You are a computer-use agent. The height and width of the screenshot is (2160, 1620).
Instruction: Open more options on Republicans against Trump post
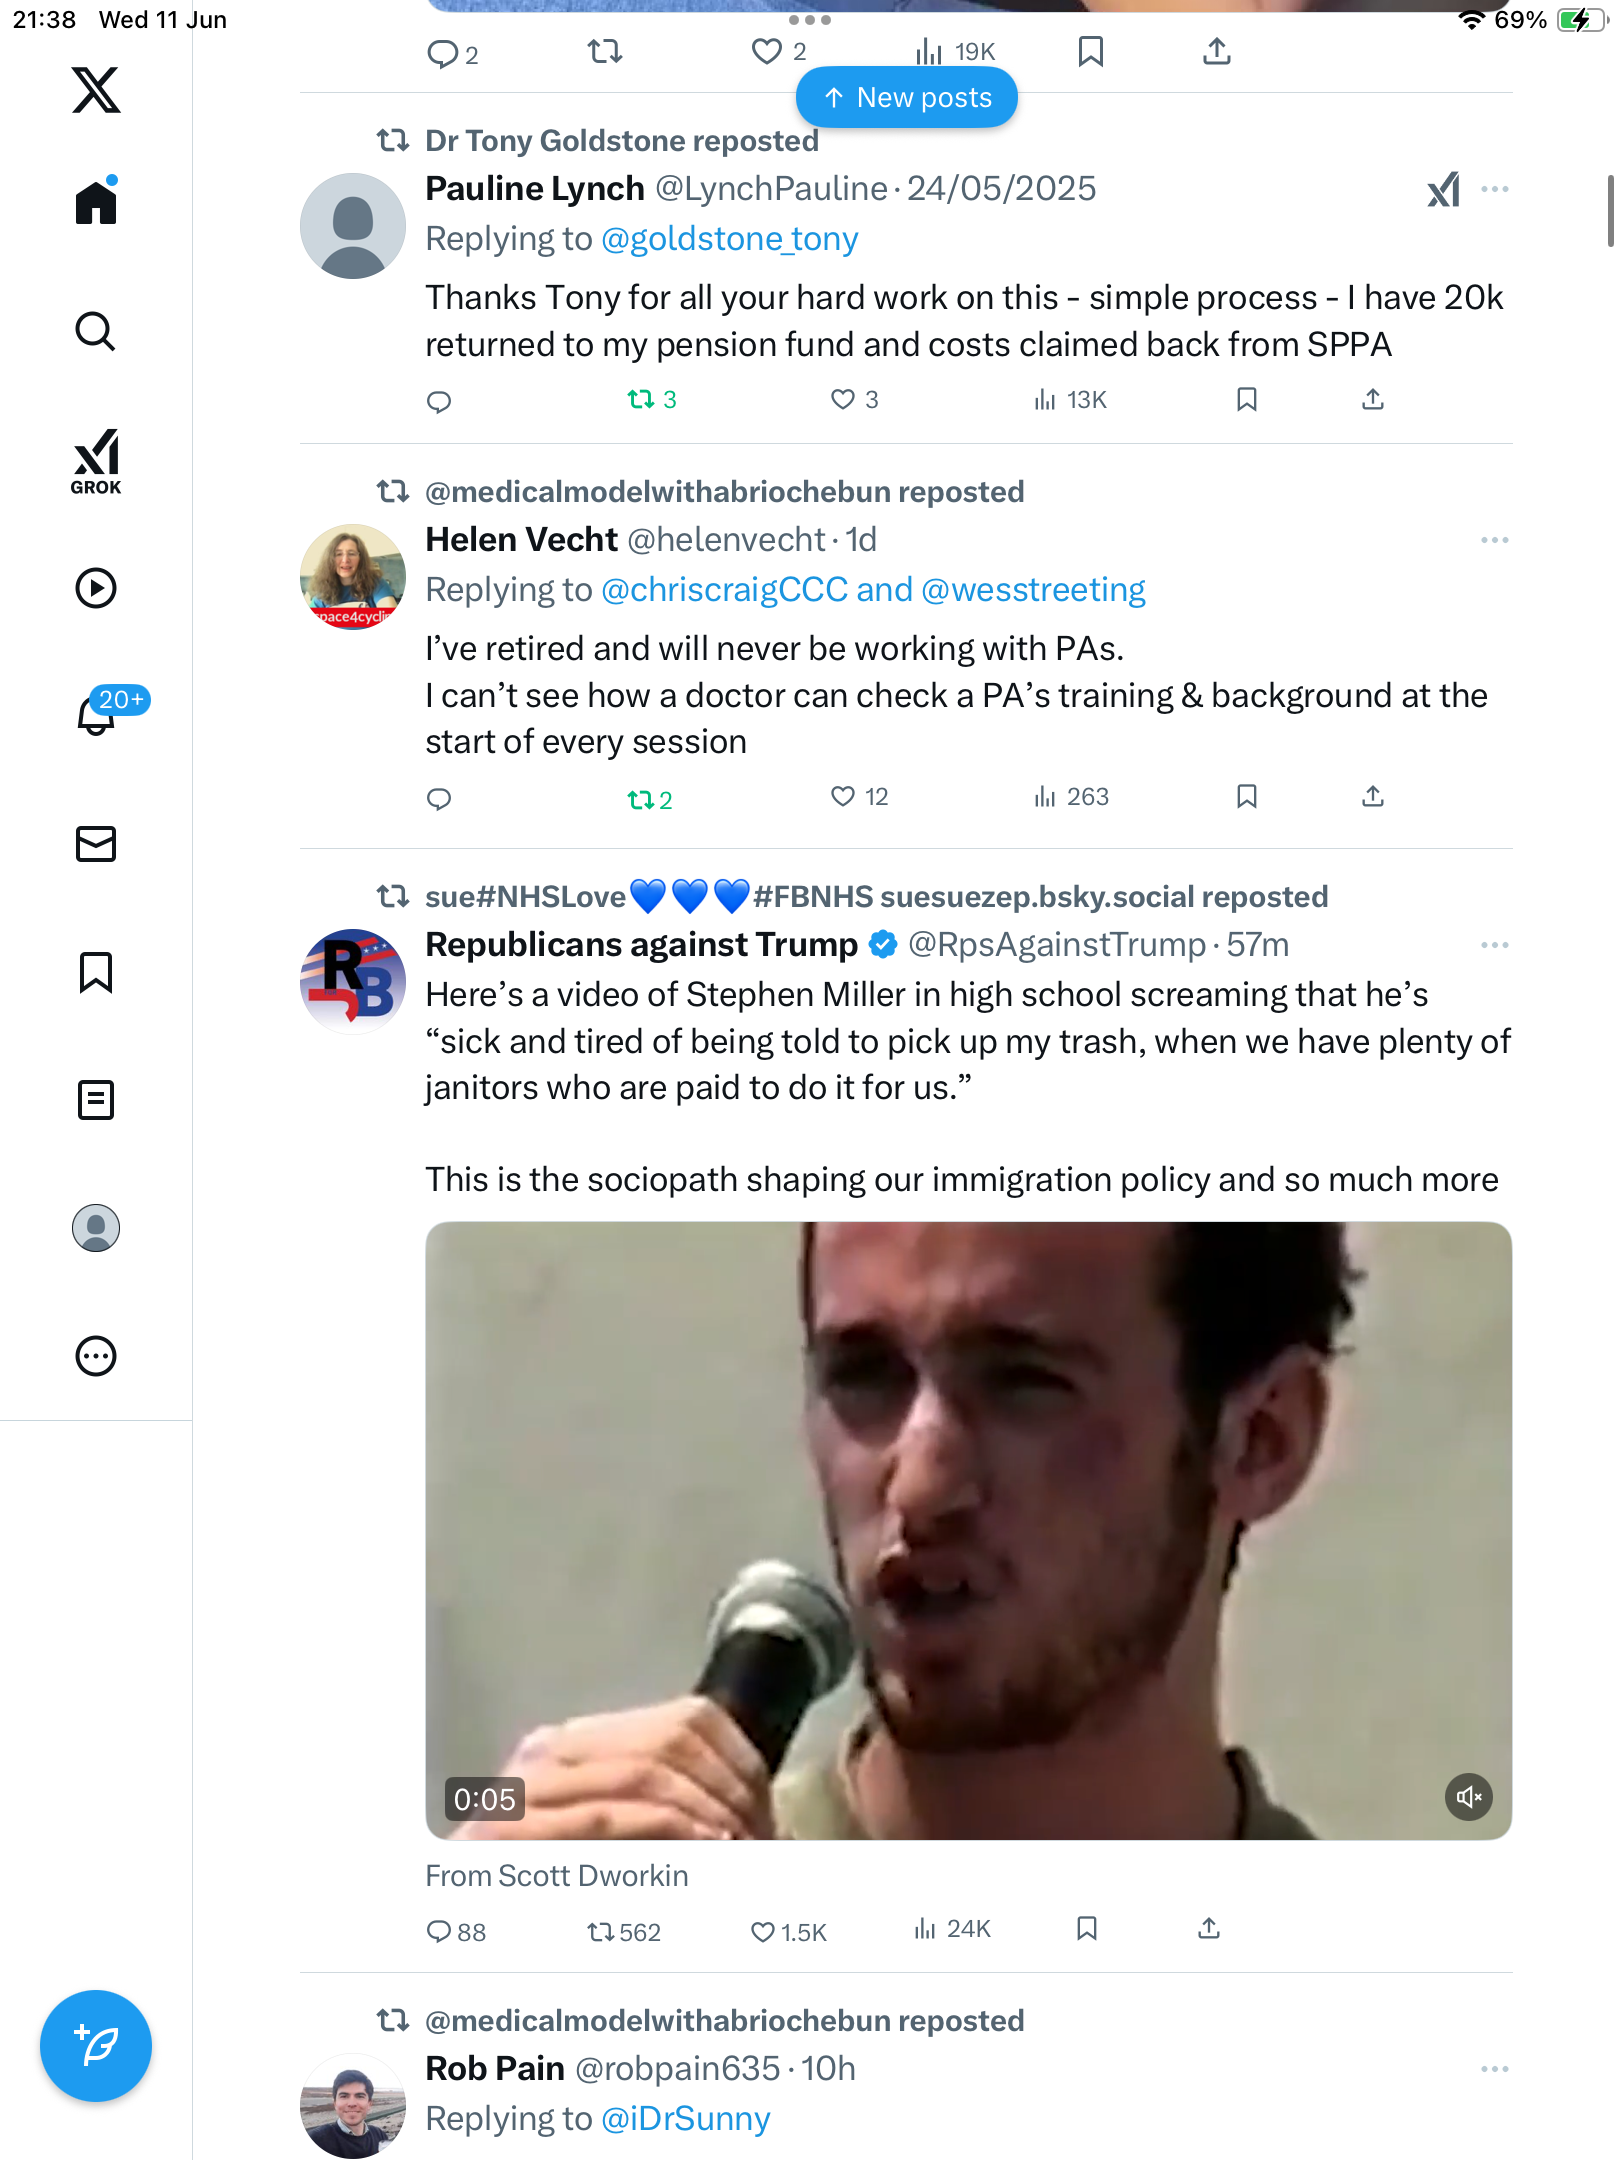pyautogui.click(x=1494, y=945)
